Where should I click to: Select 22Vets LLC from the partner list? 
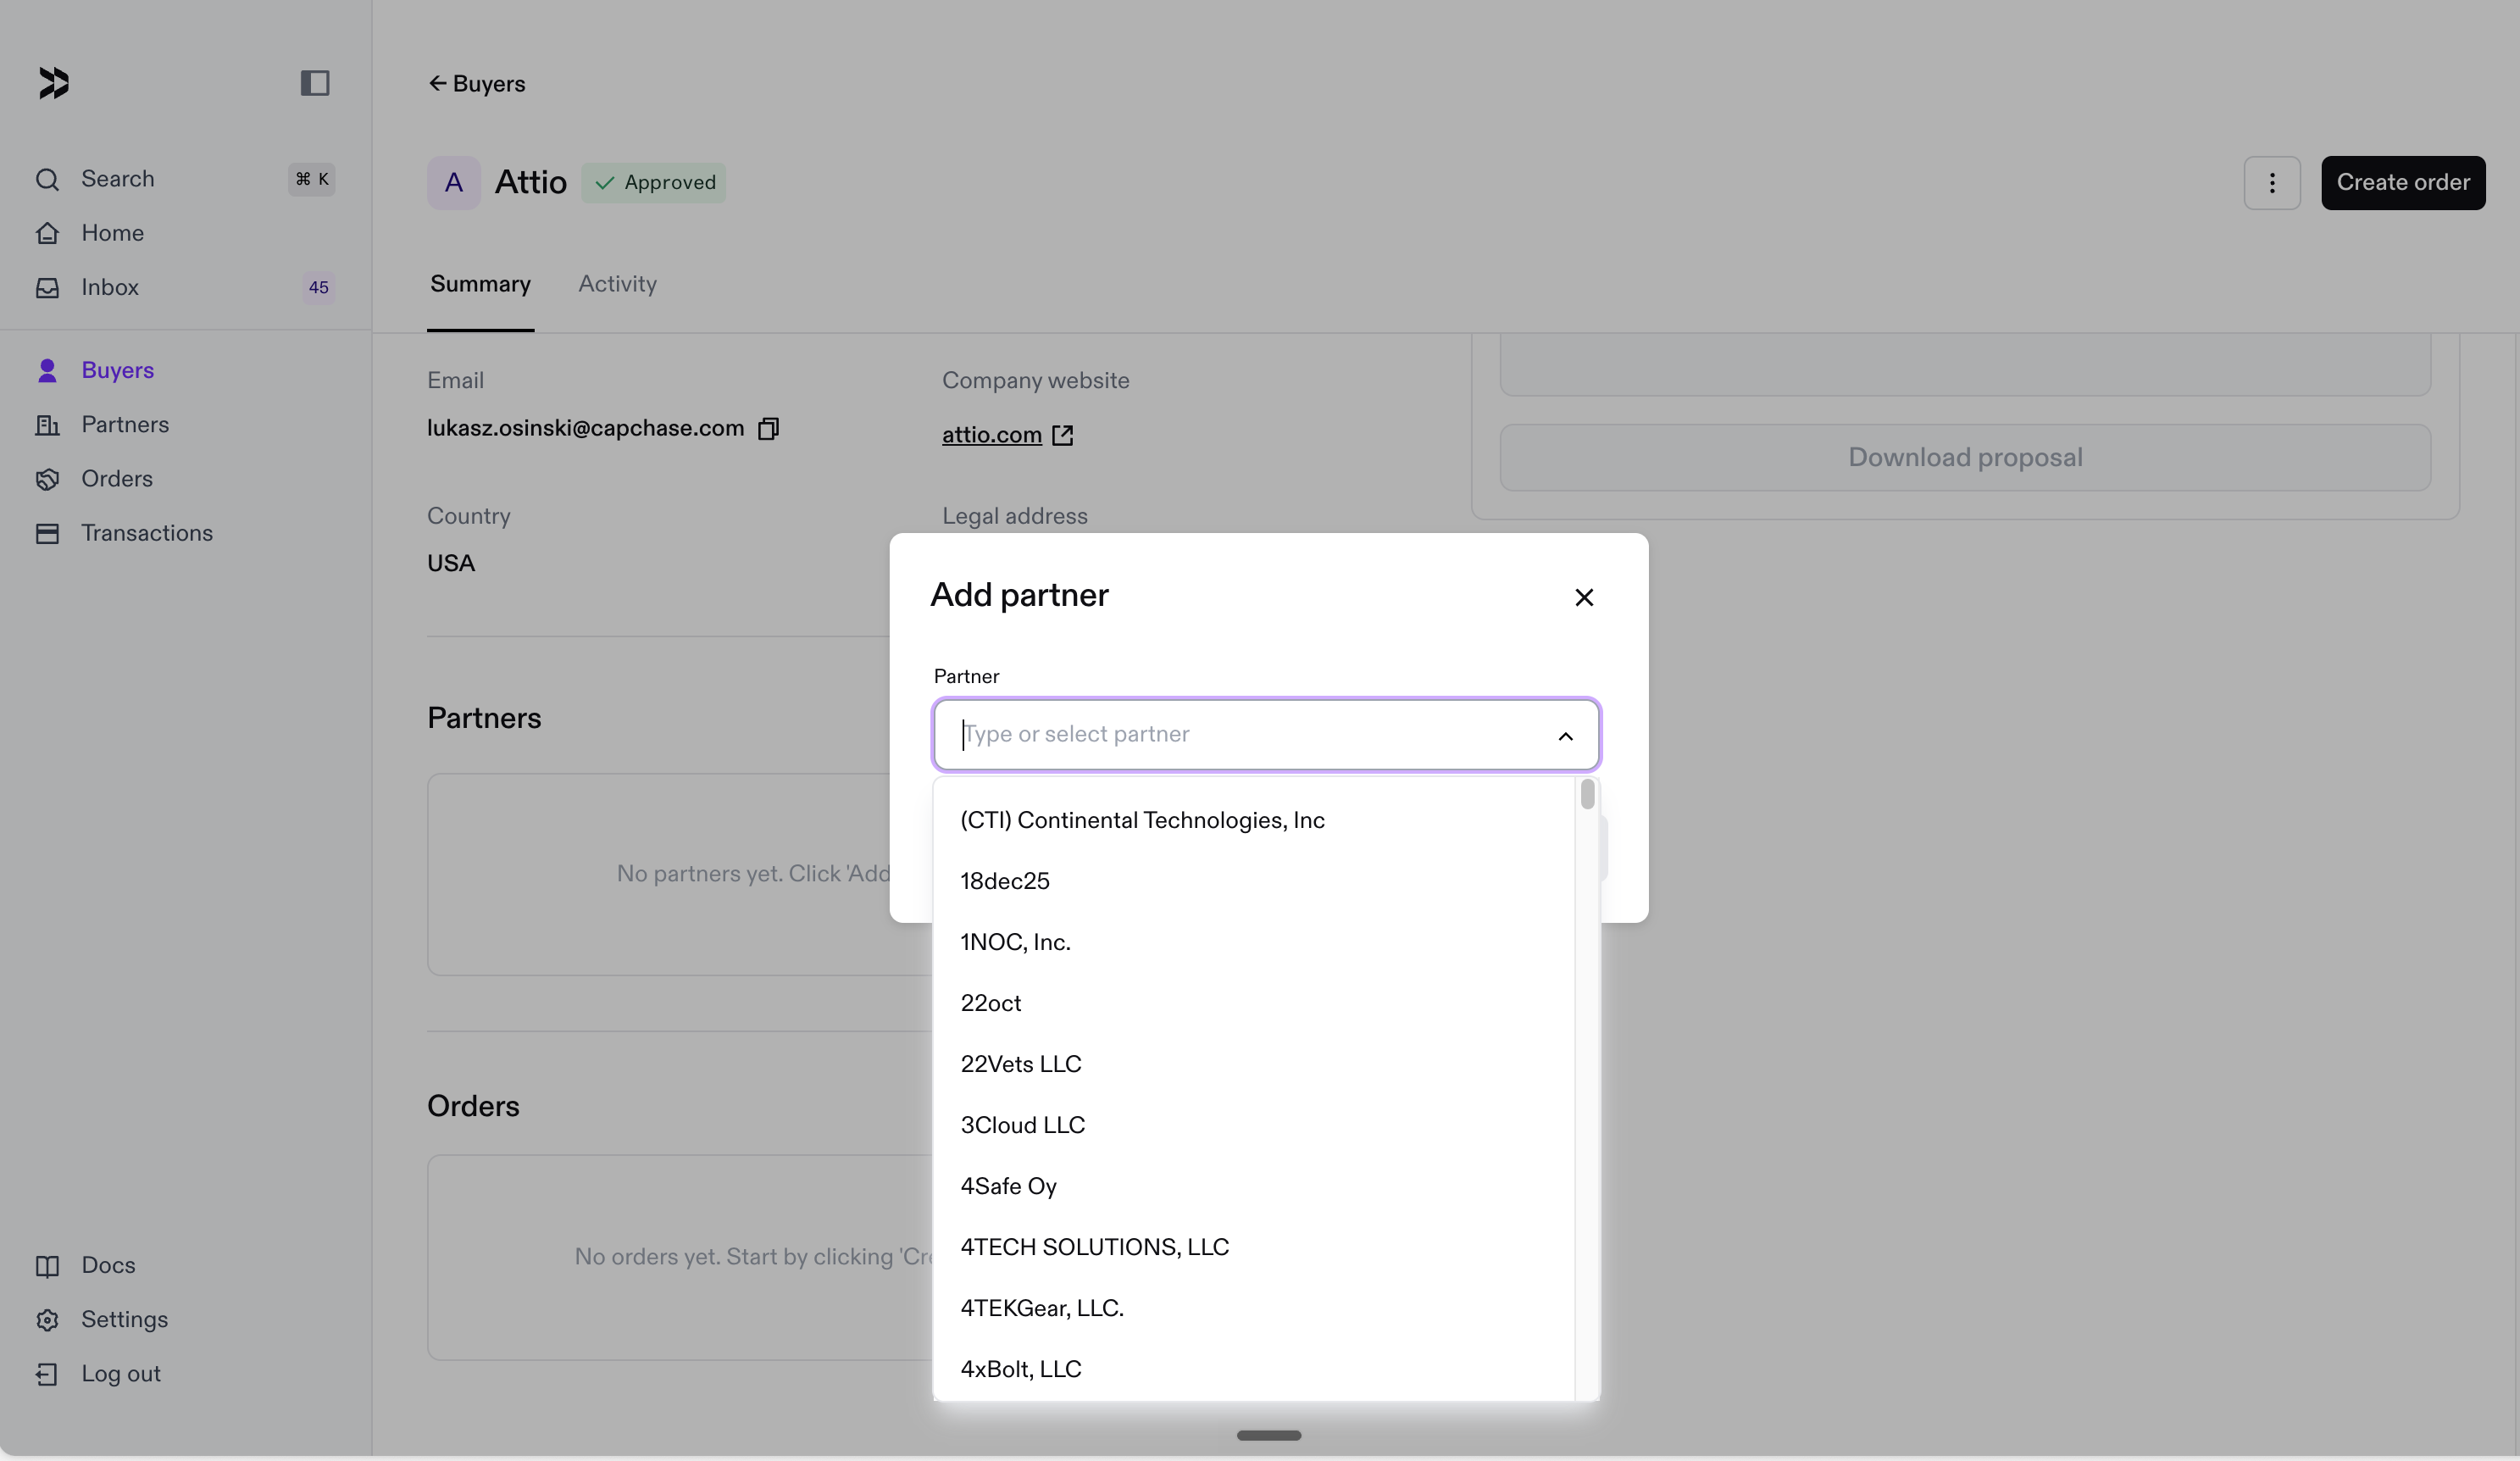coord(1254,1064)
